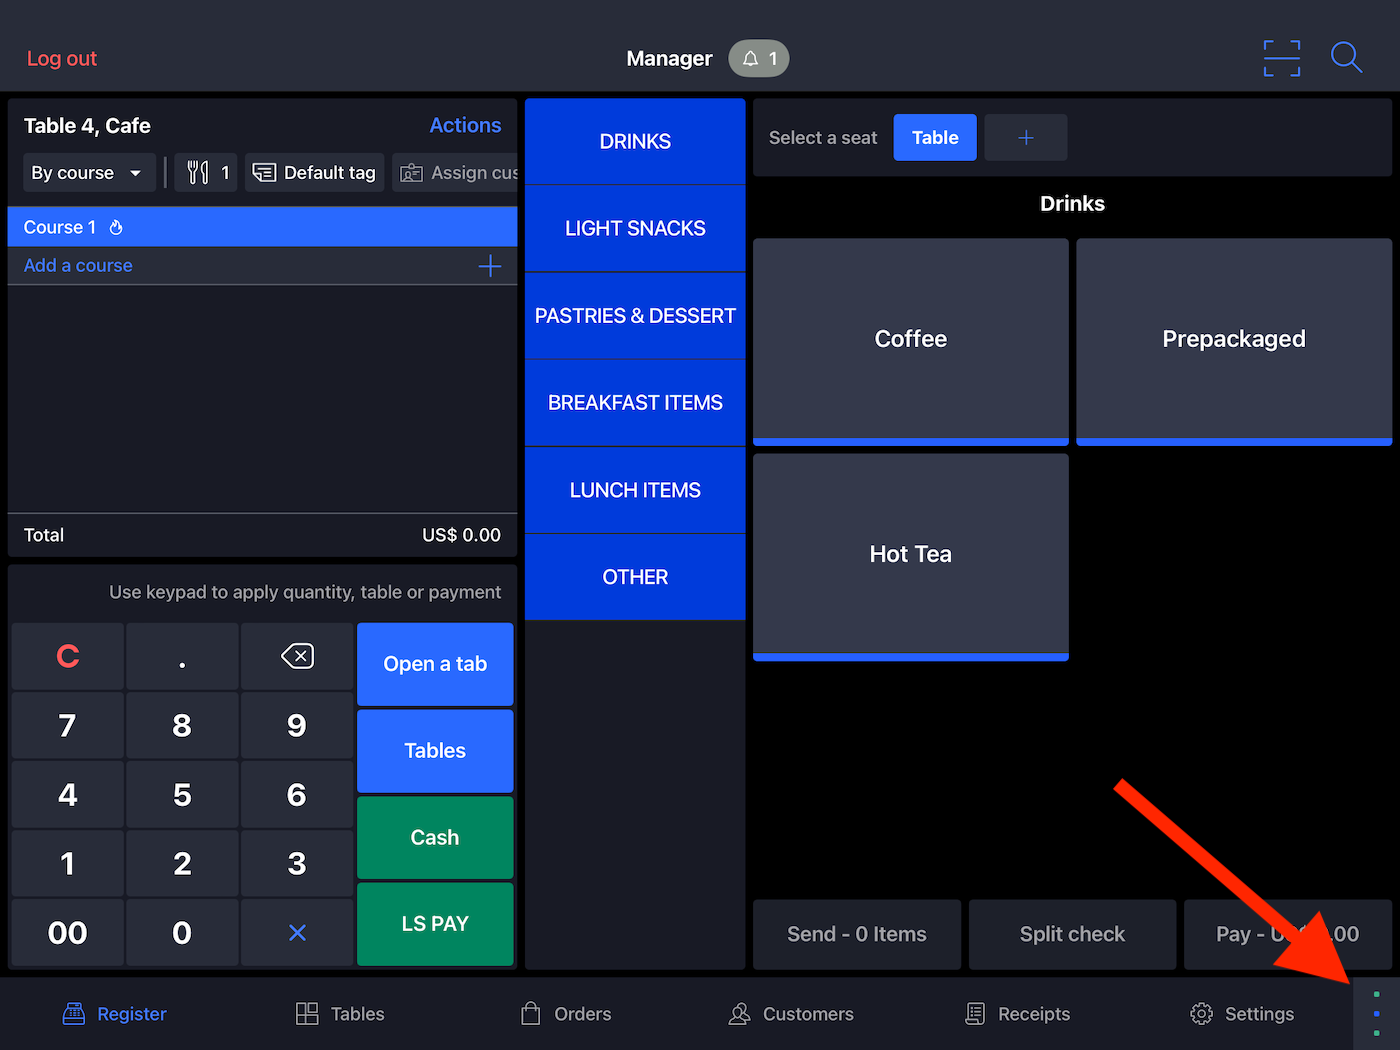Viewport: 1400px width, 1050px height.
Task: Go to the Customers tab
Action: point(791,1014)
